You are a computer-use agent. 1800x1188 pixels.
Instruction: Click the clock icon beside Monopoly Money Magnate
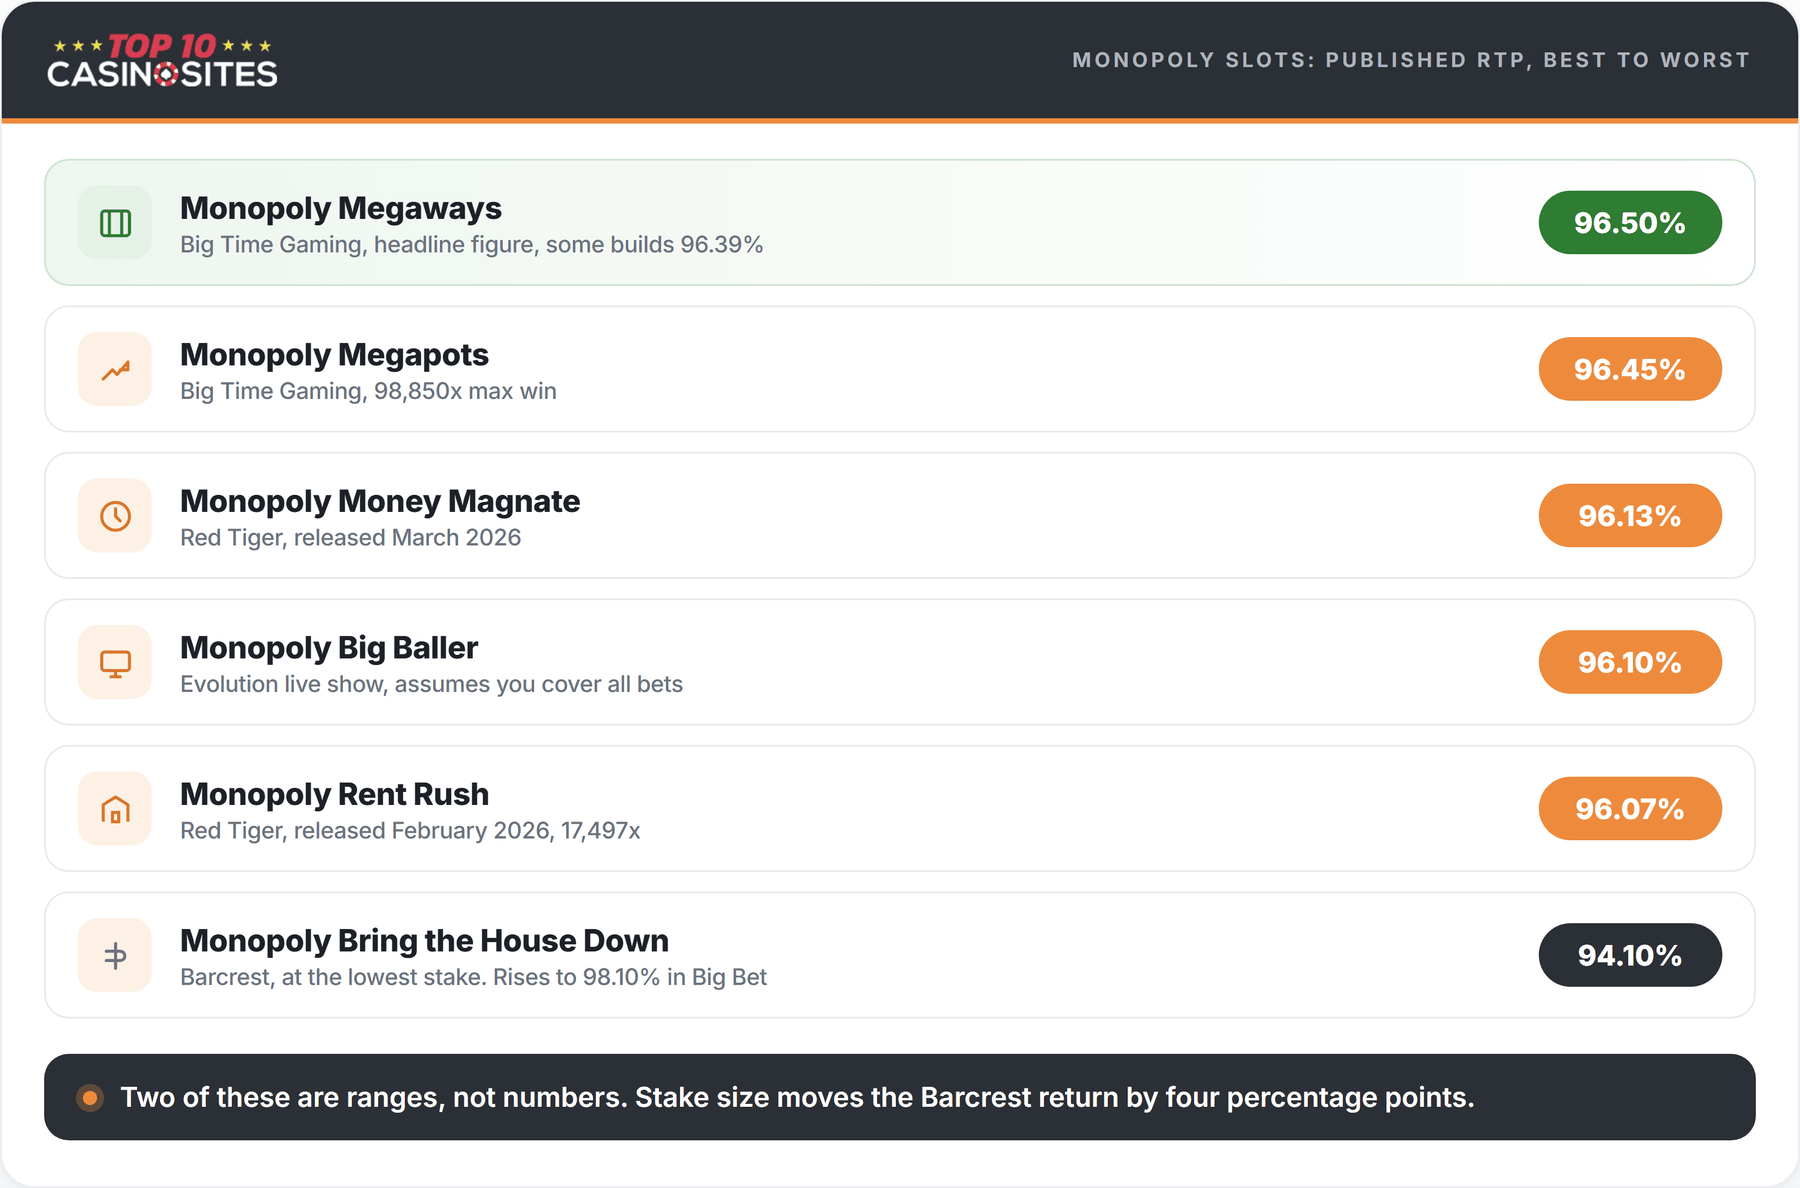coord(115,516)
